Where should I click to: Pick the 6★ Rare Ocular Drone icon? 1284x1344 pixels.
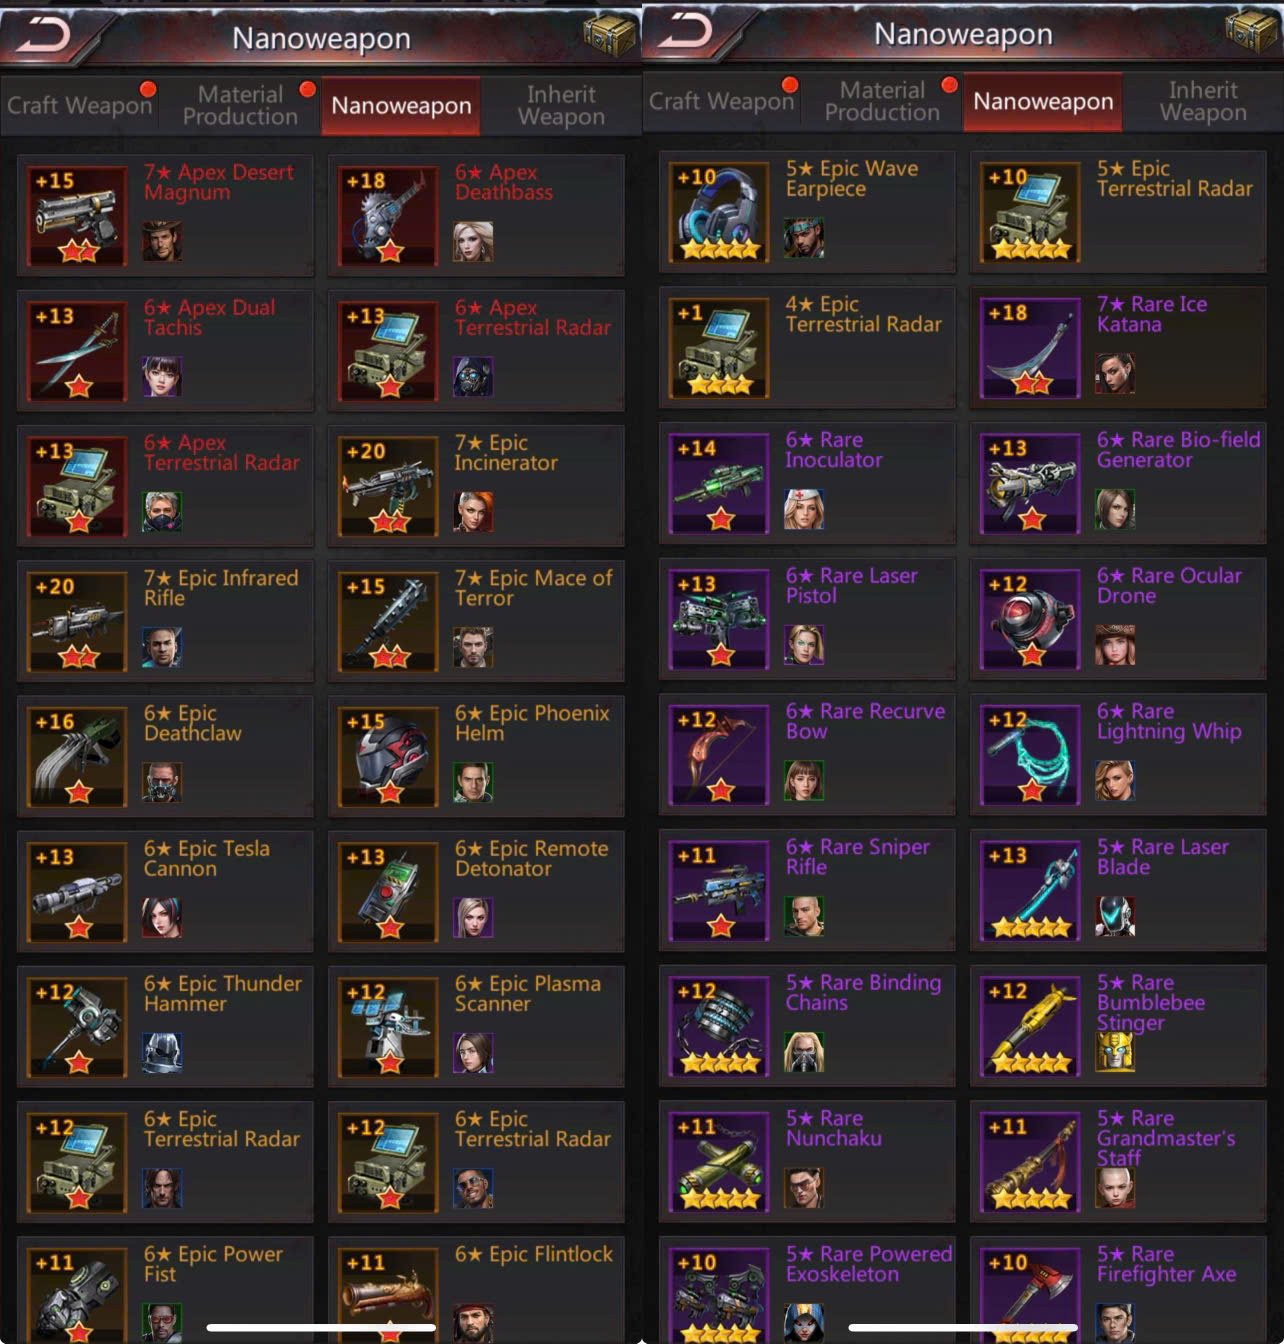point(1031,619)
